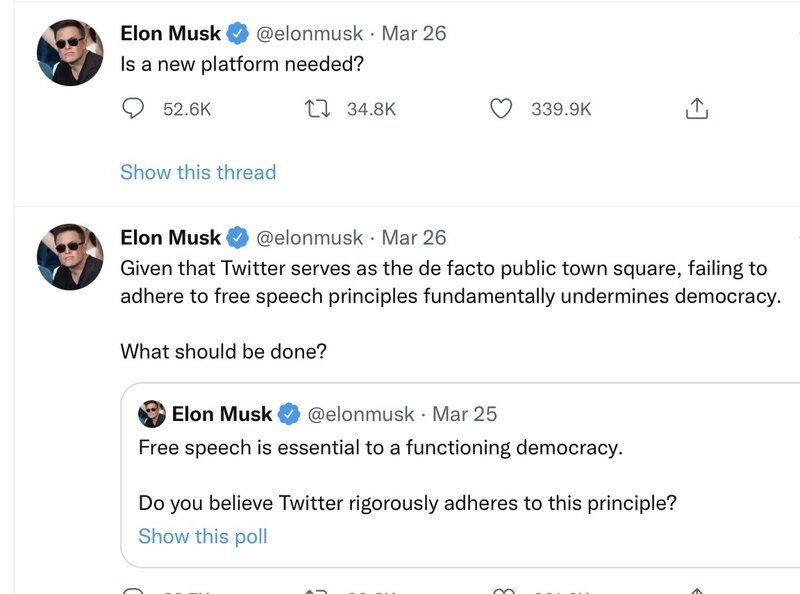Click the verified badge on the second tweet
Screen dimensions: 800x594
pos(237,238)
